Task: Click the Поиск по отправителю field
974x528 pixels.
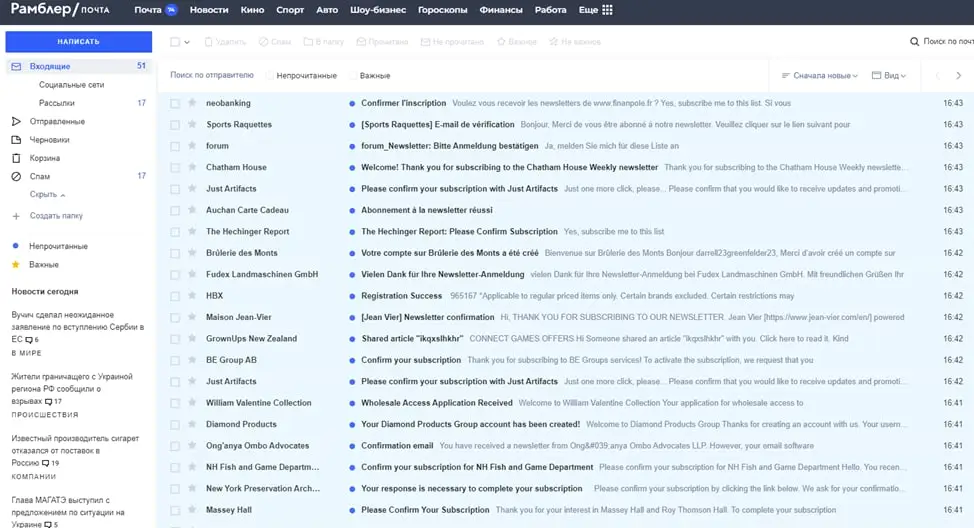Action: pos(212,75)
